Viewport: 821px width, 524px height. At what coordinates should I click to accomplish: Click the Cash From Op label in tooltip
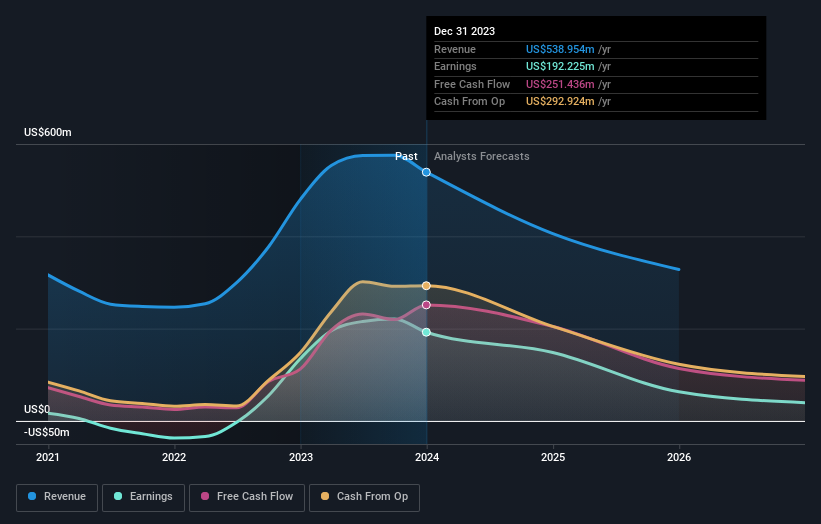point(469,102)
